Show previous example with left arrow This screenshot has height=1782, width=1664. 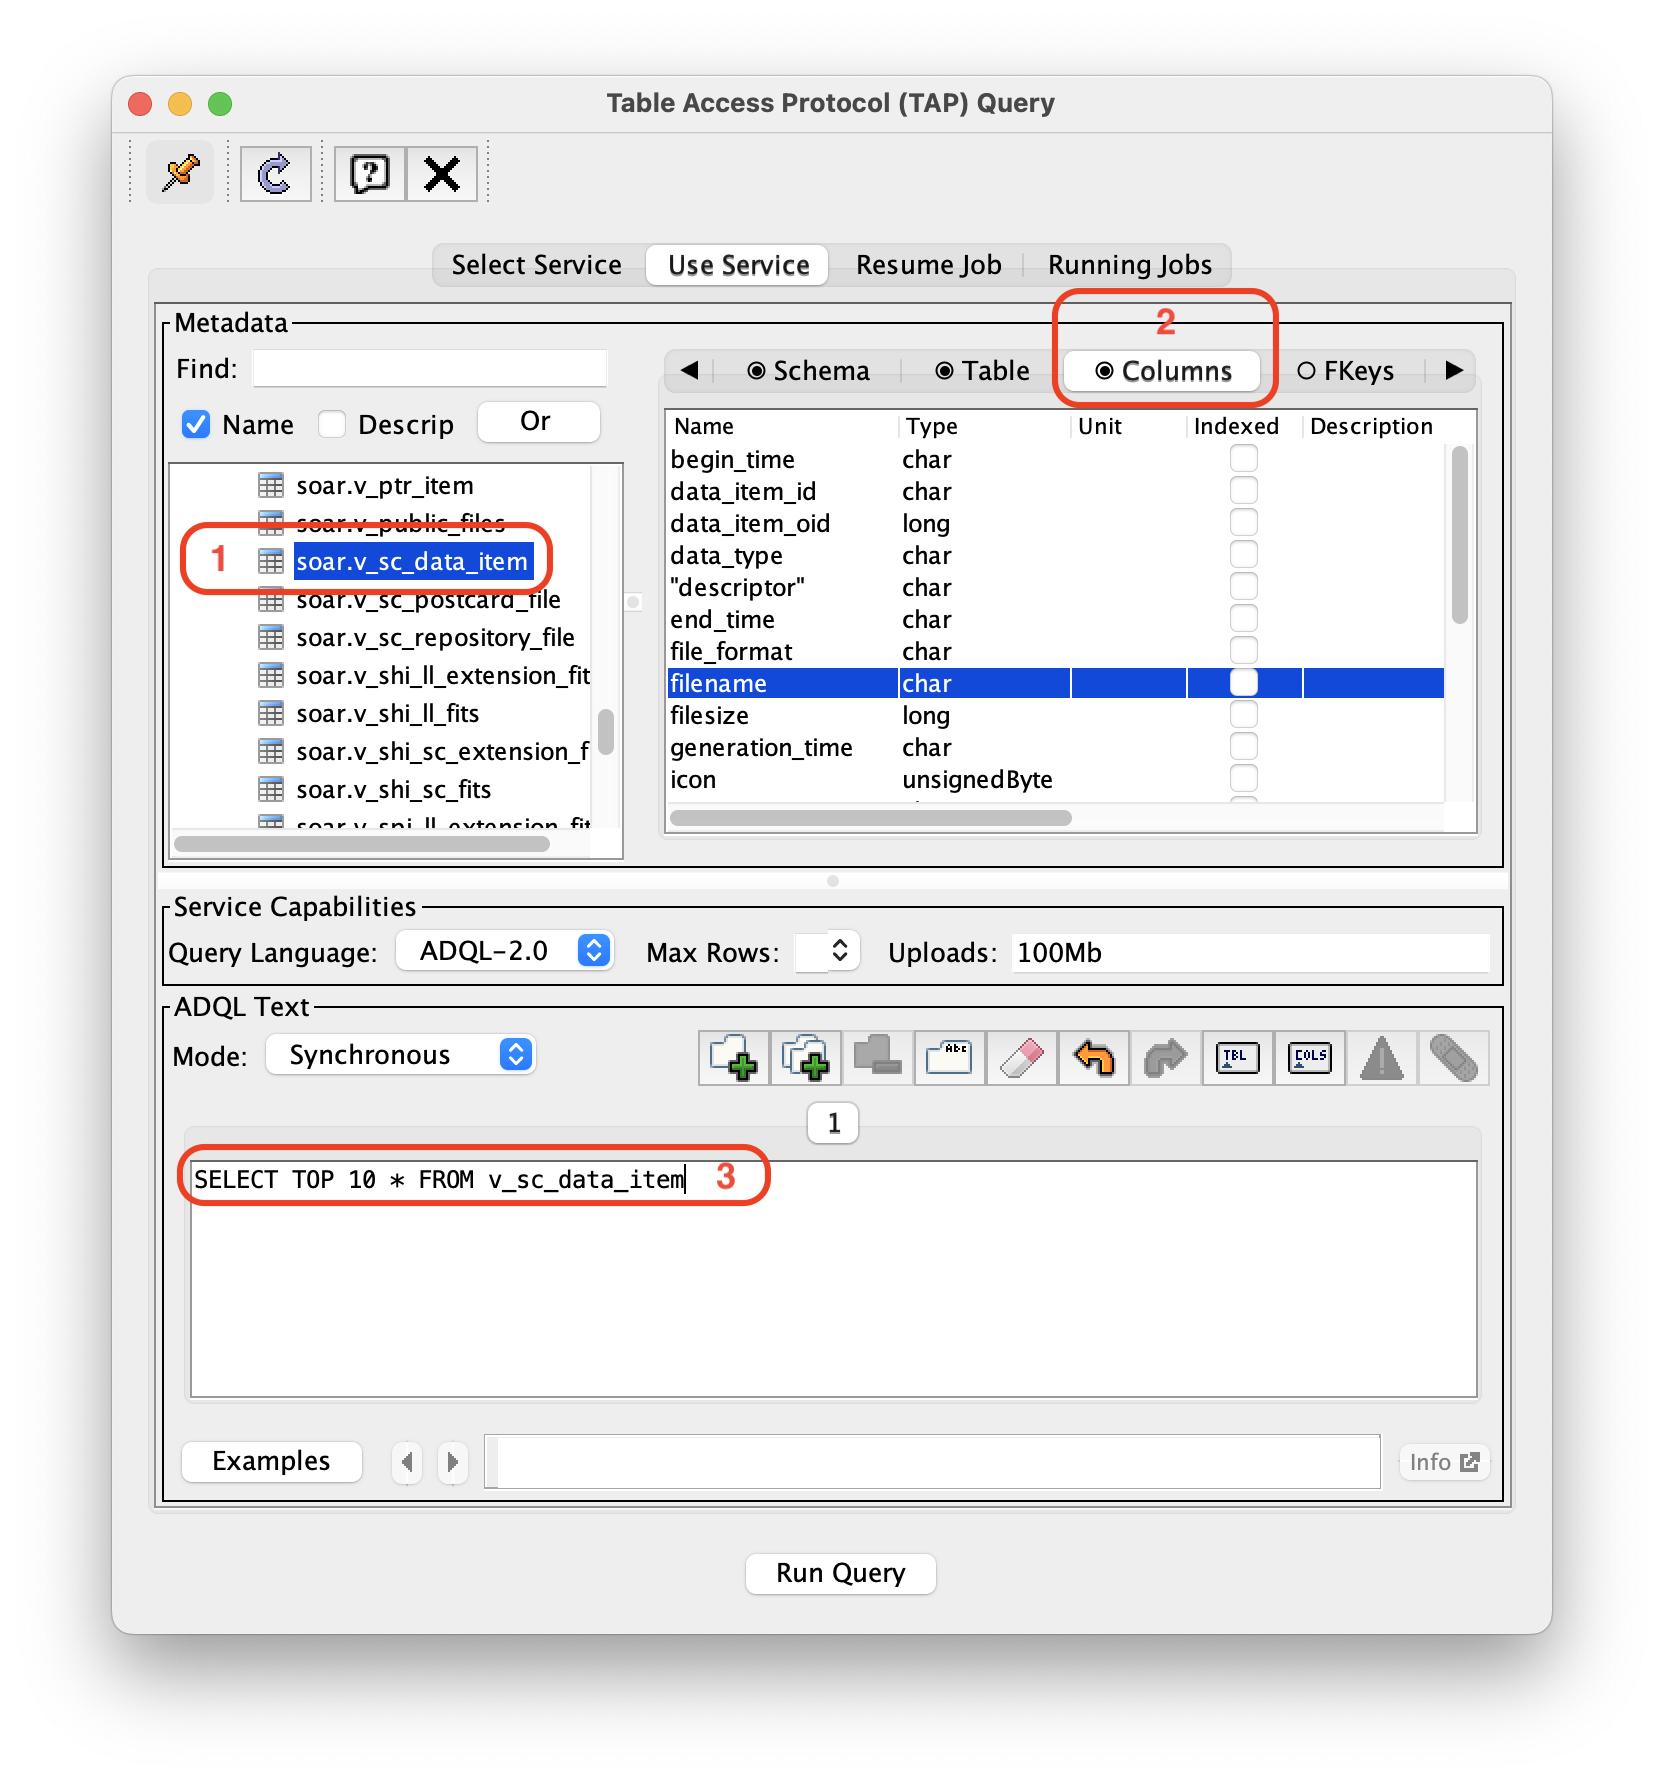coord(407,1462)
